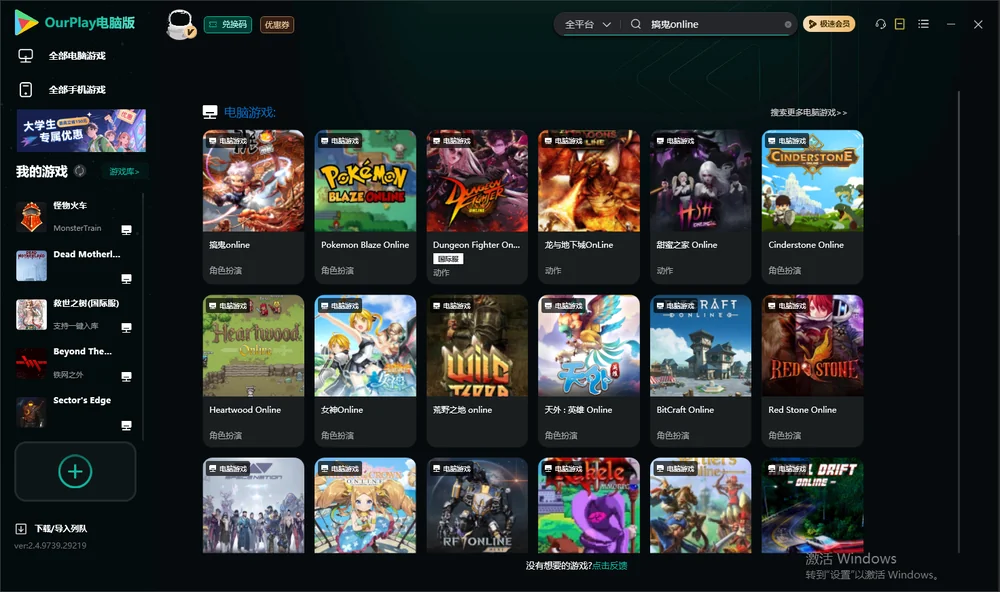Open 天外：英雄 Online game card
This screenshot has height=592, width=1000.
(589, 371)
